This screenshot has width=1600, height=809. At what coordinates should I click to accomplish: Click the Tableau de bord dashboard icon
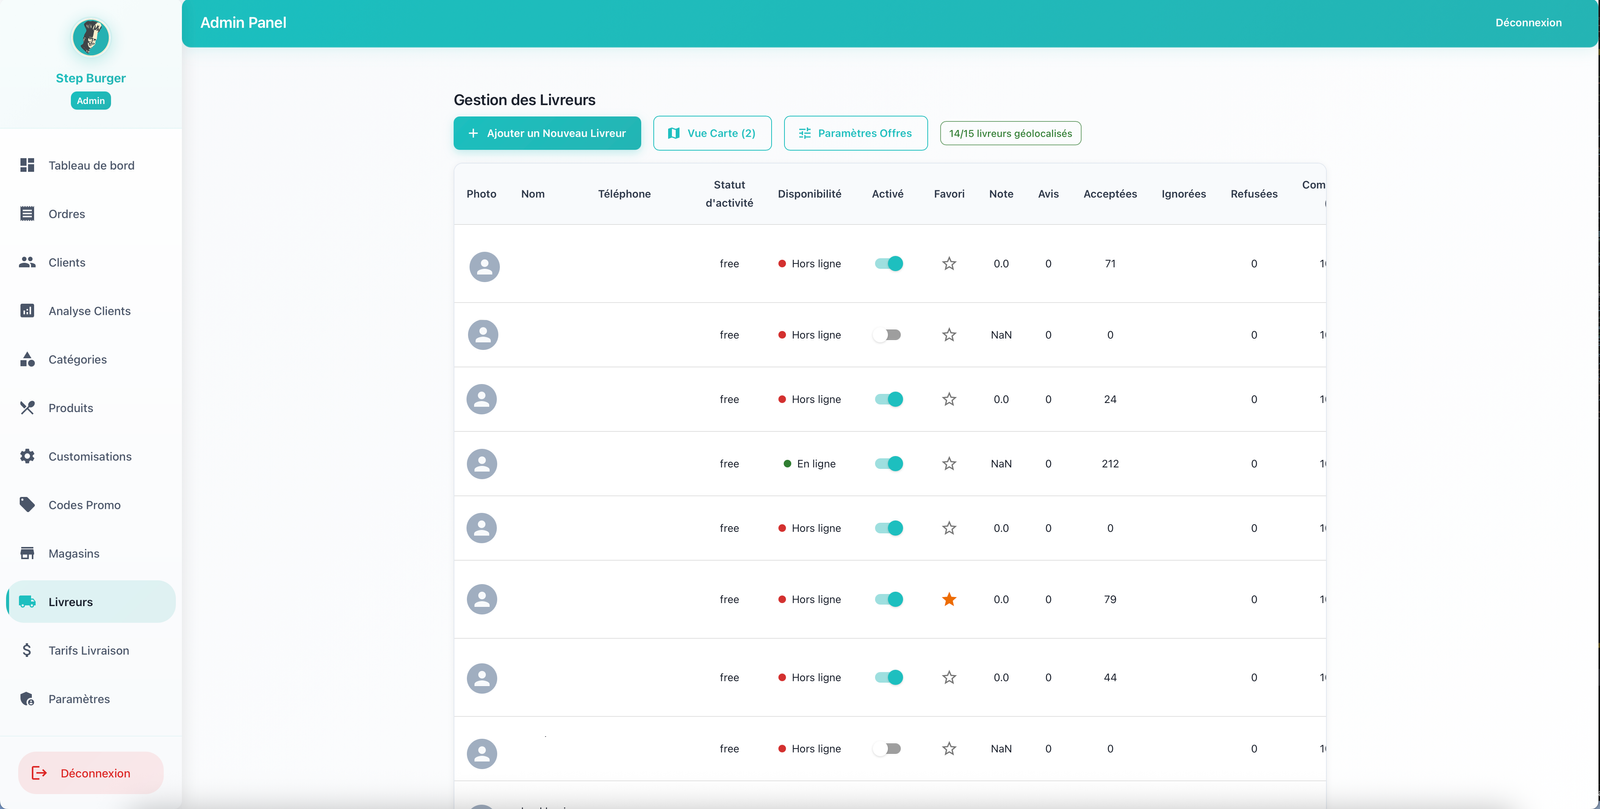27,165
